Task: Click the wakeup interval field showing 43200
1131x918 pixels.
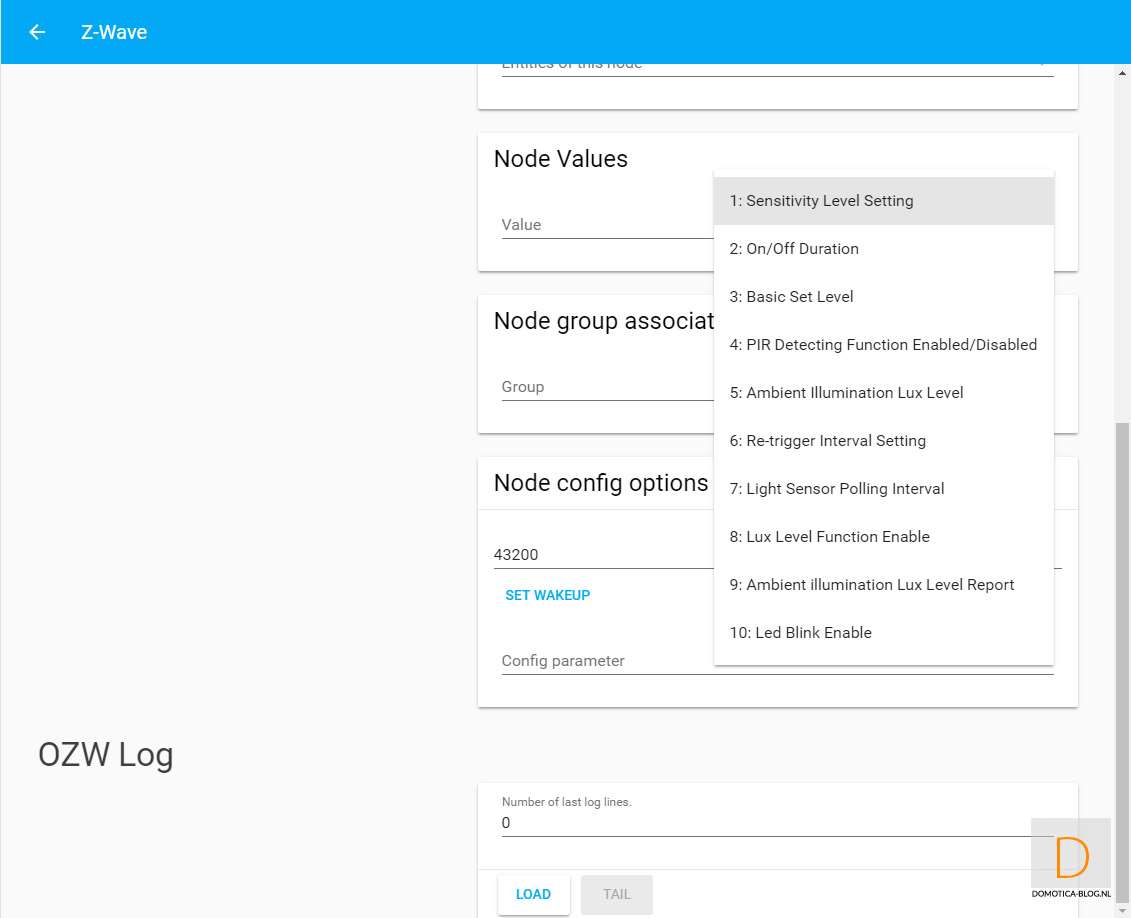Action: point(600,555)
